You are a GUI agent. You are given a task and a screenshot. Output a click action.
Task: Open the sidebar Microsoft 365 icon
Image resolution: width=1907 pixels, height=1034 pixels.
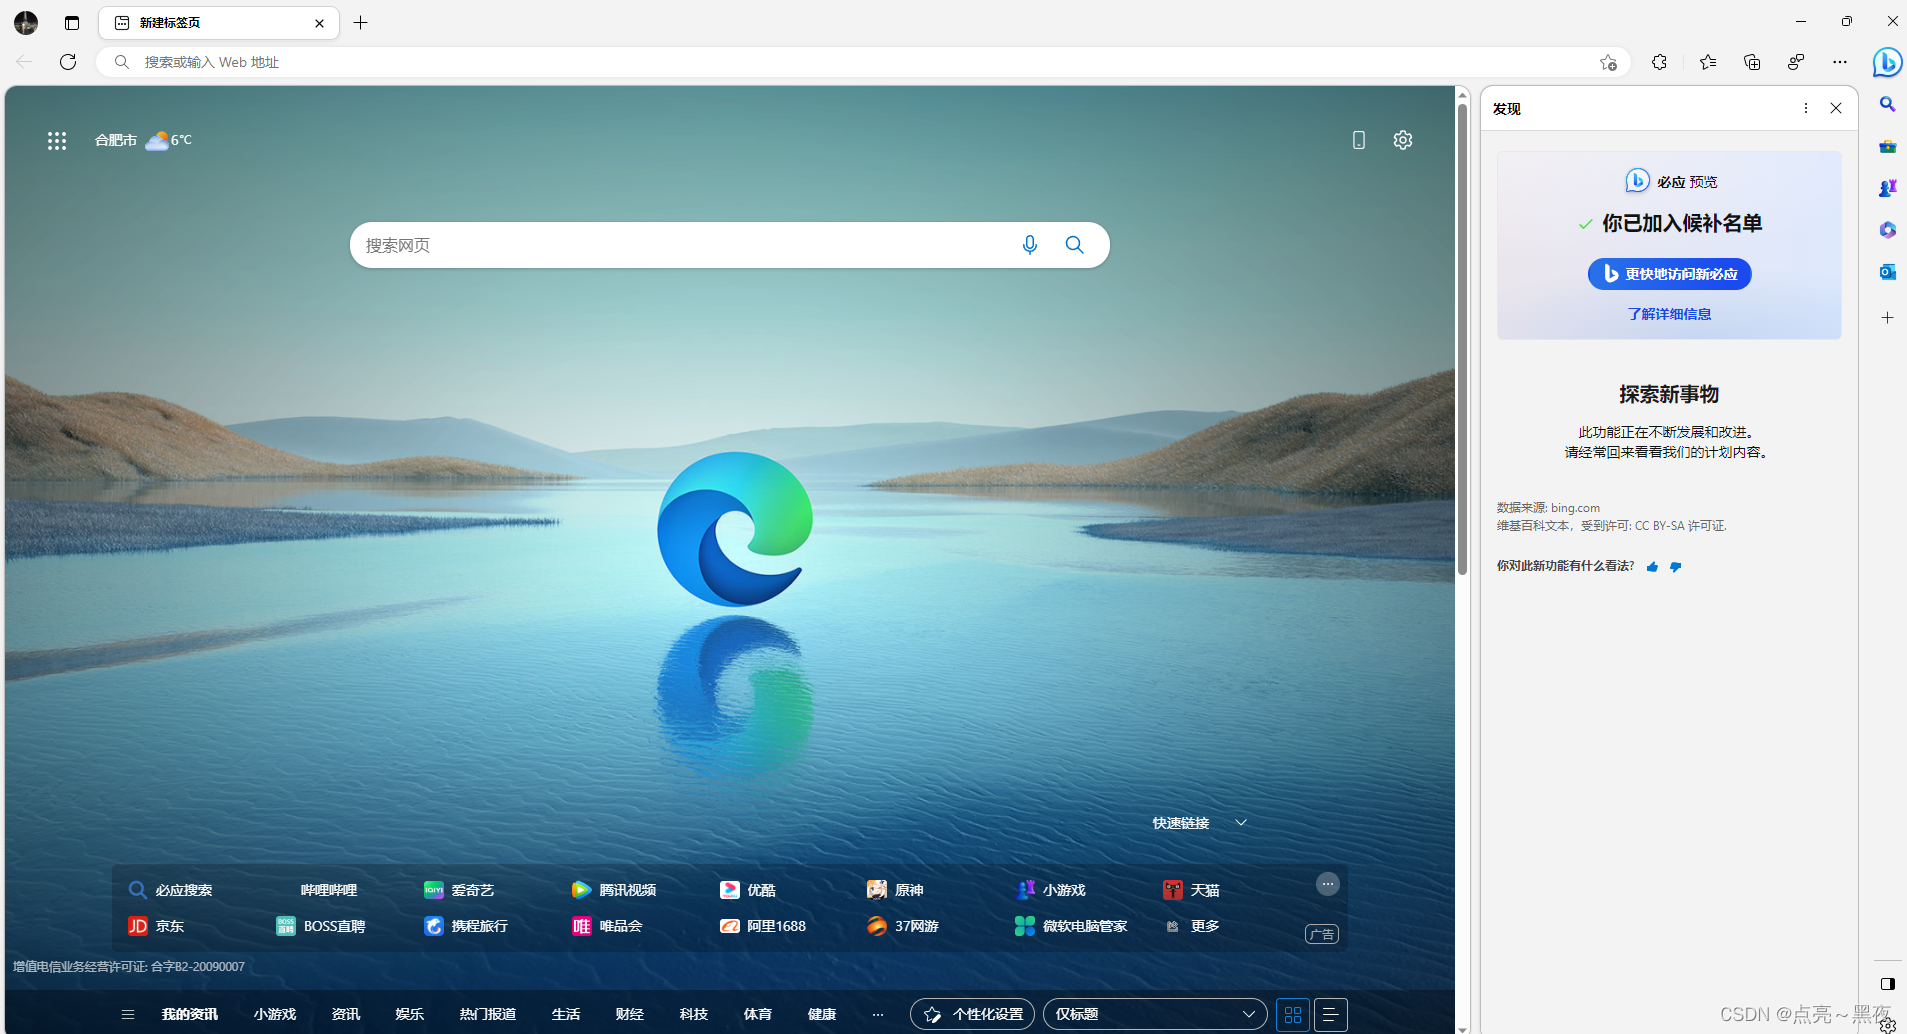1887,230
